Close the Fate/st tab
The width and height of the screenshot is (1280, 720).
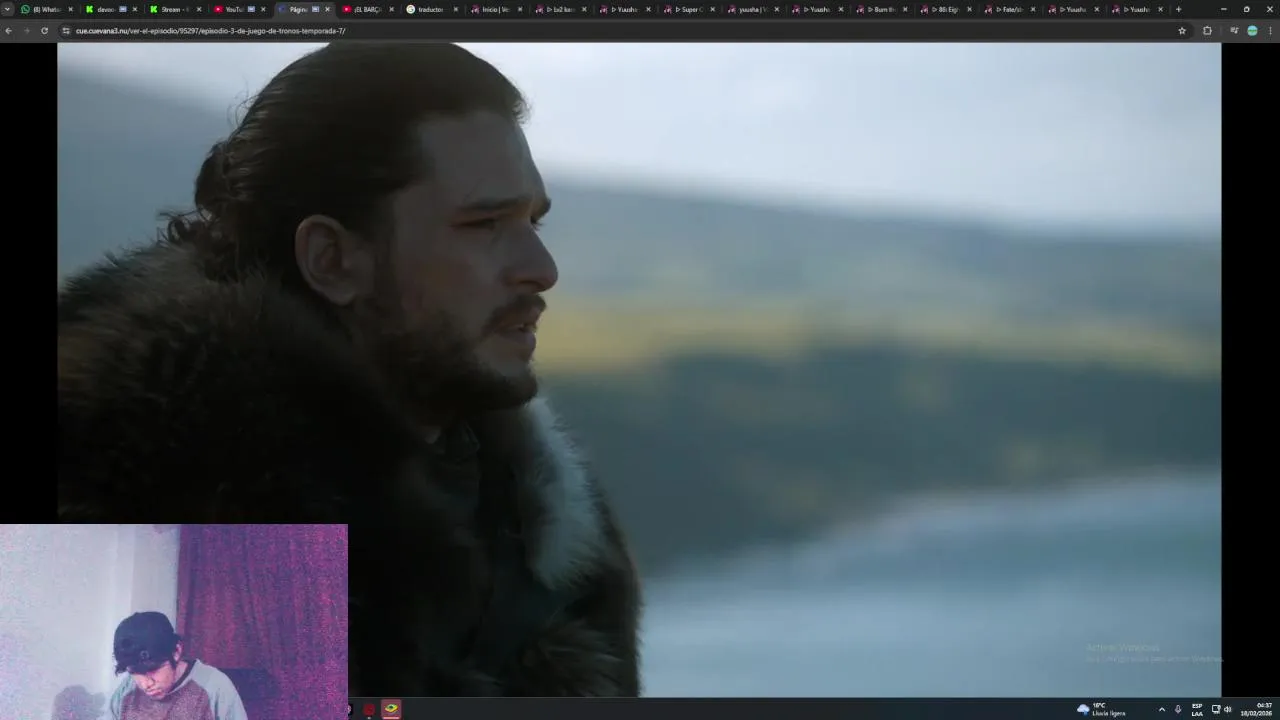click(x=1033, y=9)
